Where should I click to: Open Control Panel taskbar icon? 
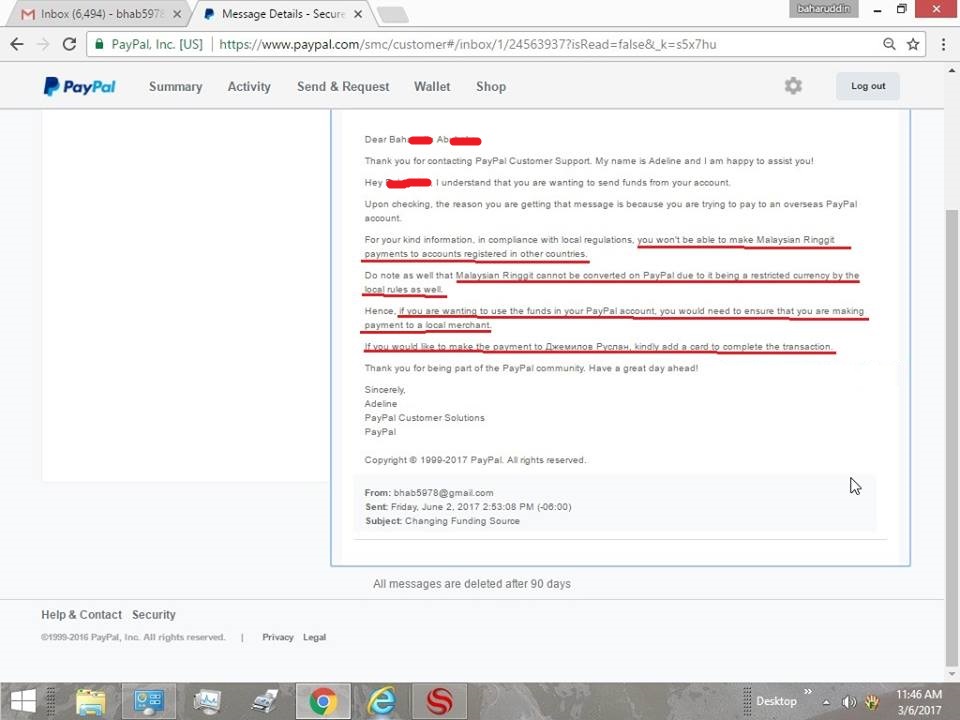148,701
